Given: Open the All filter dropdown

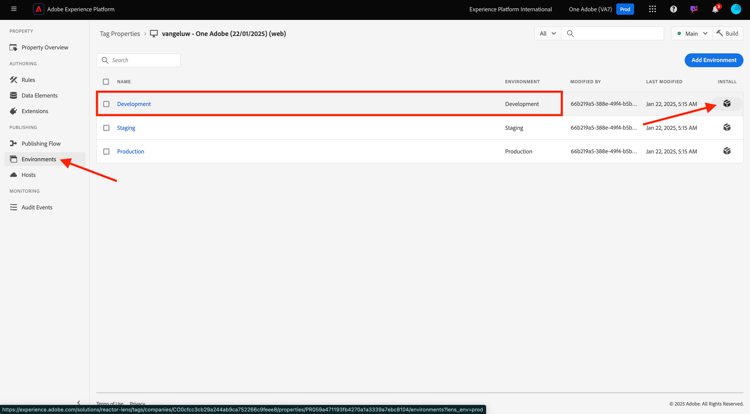Looking at the screenshot, I should tap(548, 33).
